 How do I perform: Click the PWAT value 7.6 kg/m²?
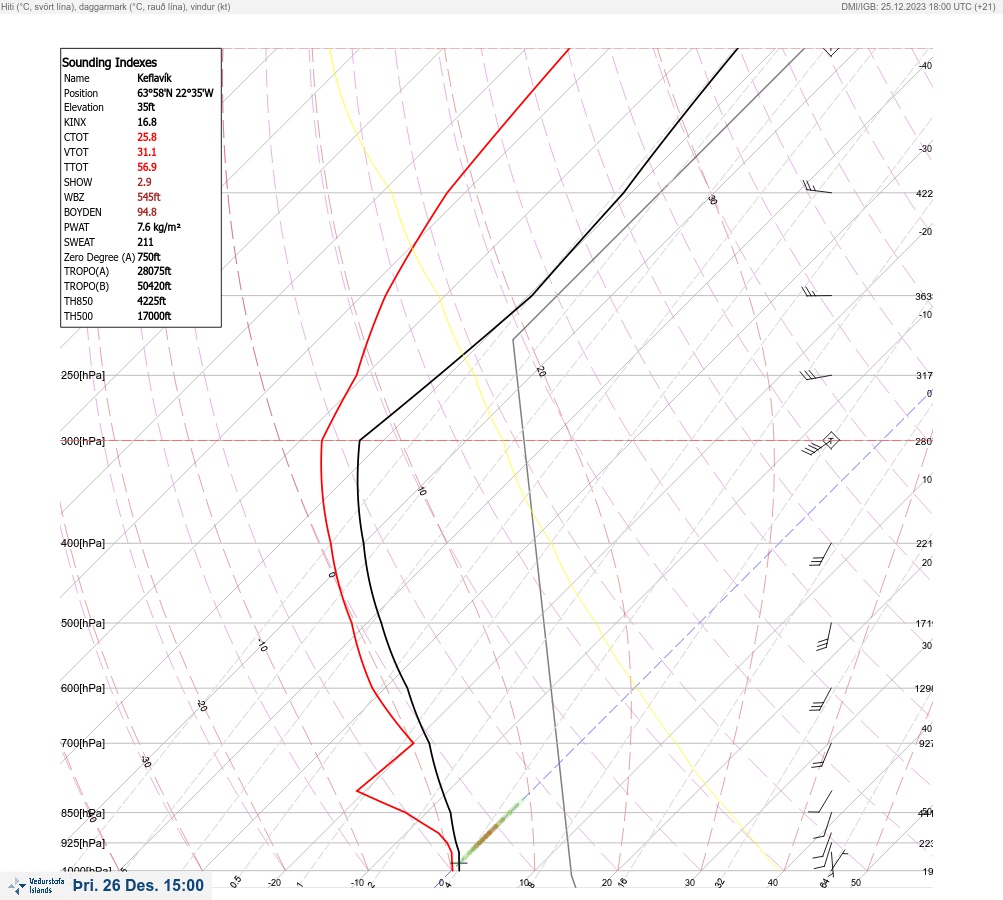159,227
